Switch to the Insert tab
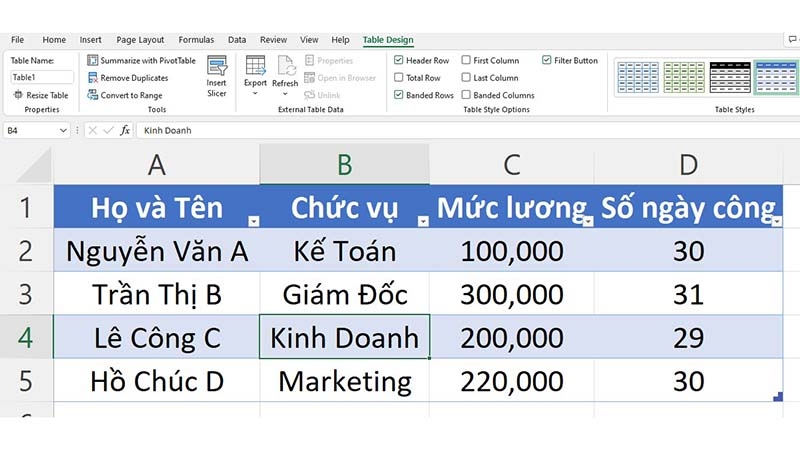Screen dimensions: 800x450 click(90, 40)
